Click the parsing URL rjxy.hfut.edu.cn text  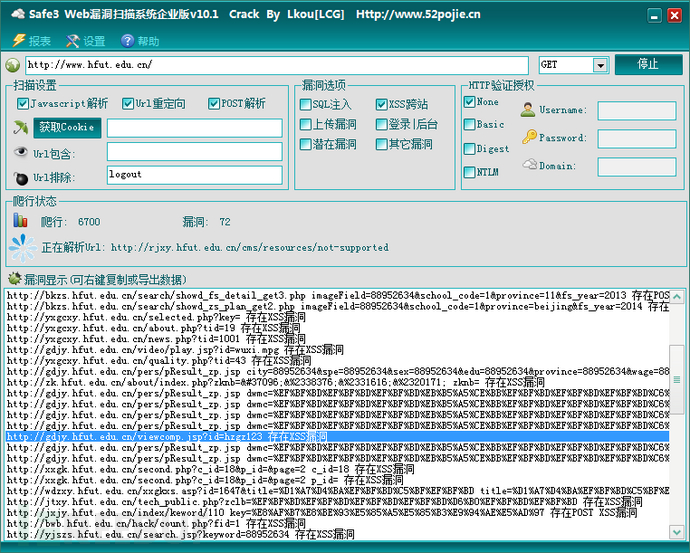click(x=250, y=248)
